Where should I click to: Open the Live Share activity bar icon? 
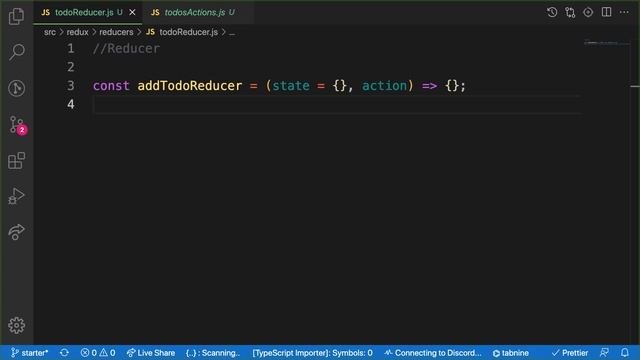tap(16, 232)
